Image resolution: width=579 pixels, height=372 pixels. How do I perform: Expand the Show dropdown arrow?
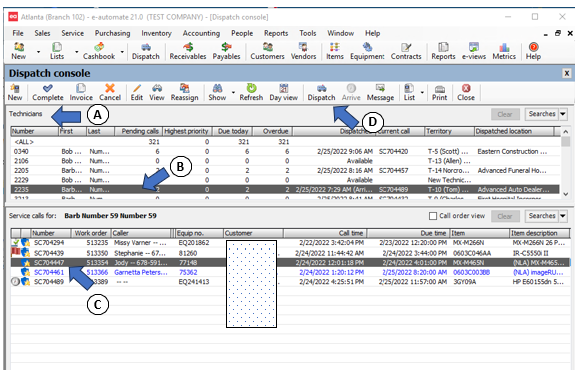[x=233, y=92]
